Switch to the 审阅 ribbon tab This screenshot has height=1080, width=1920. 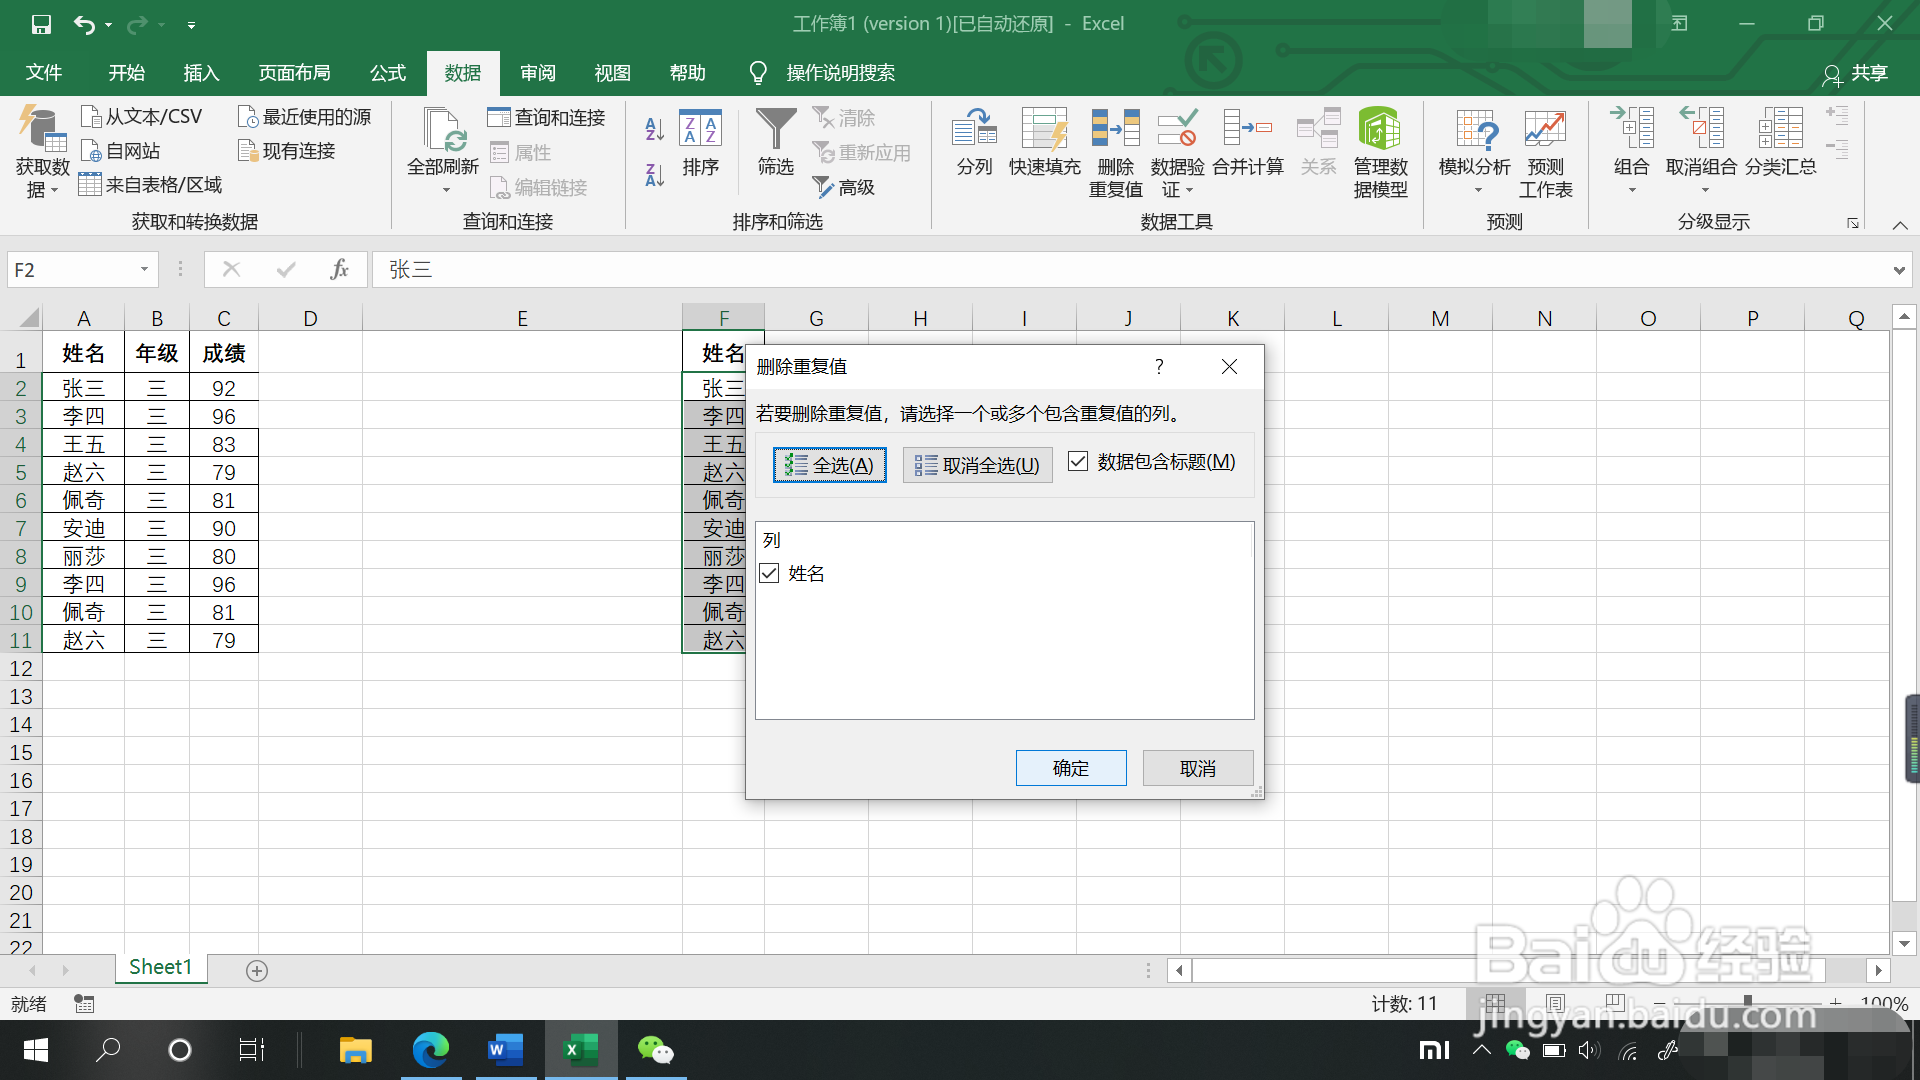537,73
